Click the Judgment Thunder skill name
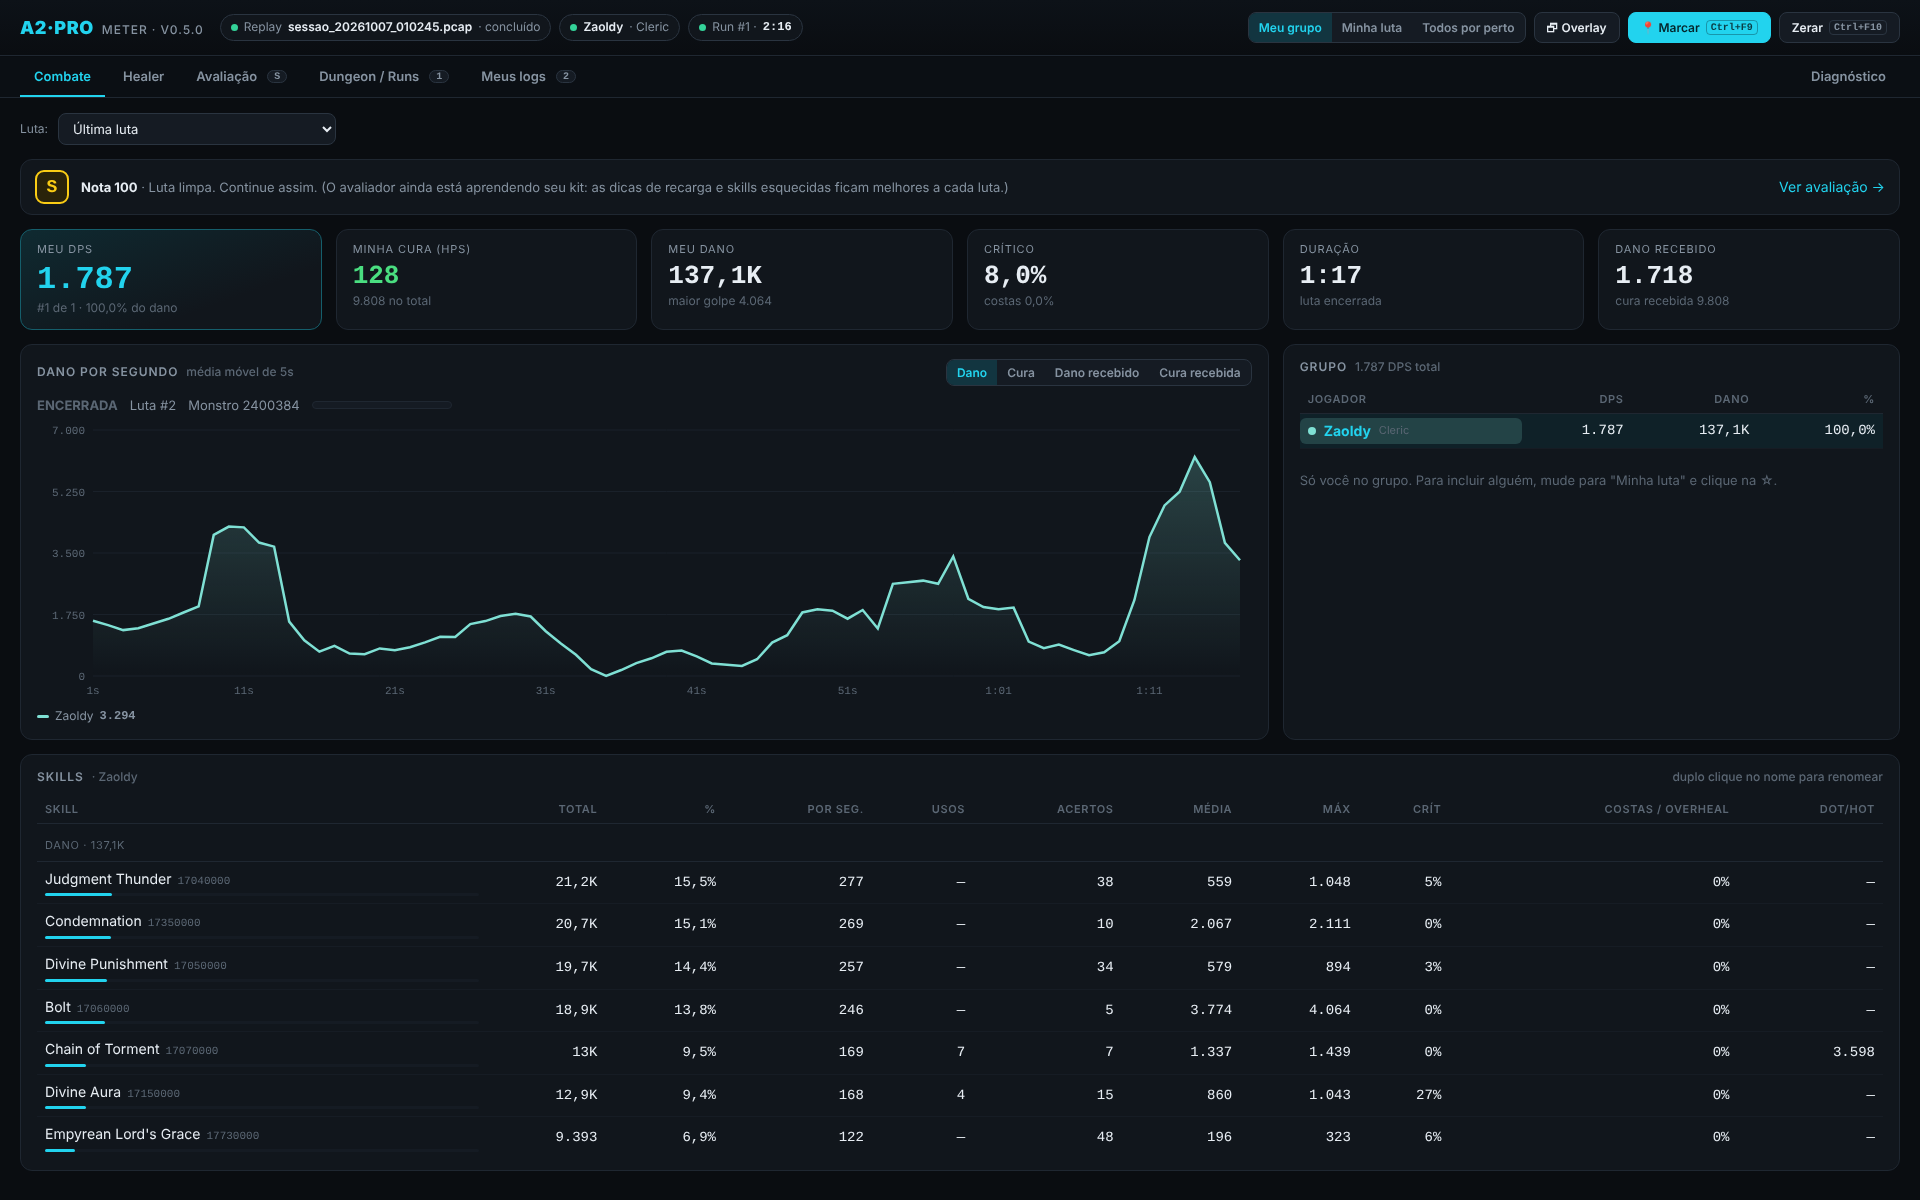The width and height of the screenshot is (1920, 1200). point(108,879)
